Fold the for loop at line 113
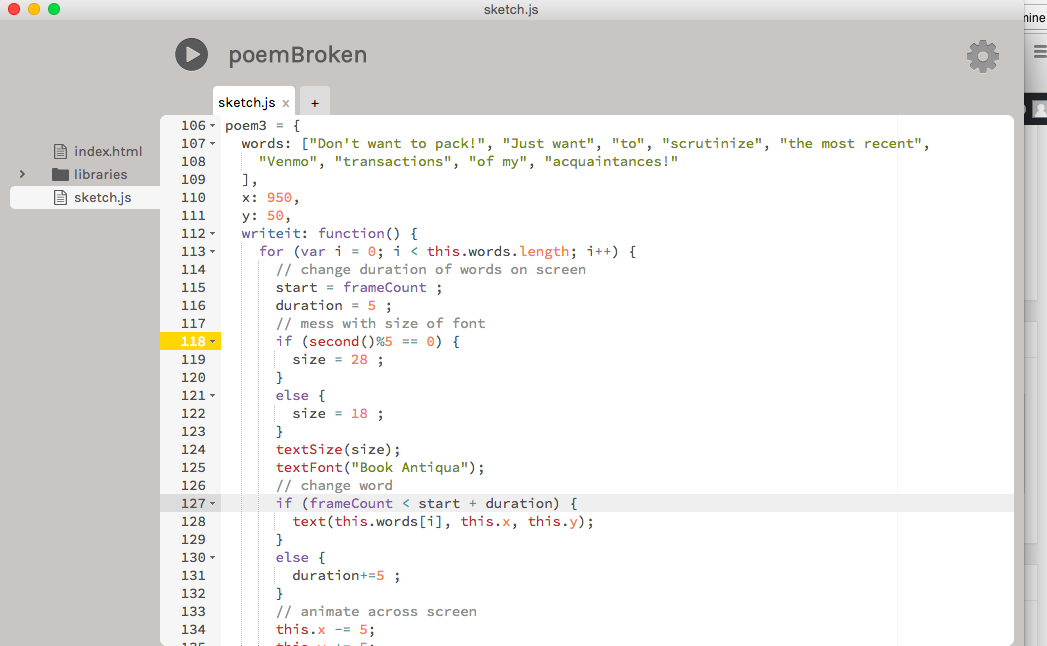The width and height of the screenshot is (1047, 646). click(x=213, y=252)
